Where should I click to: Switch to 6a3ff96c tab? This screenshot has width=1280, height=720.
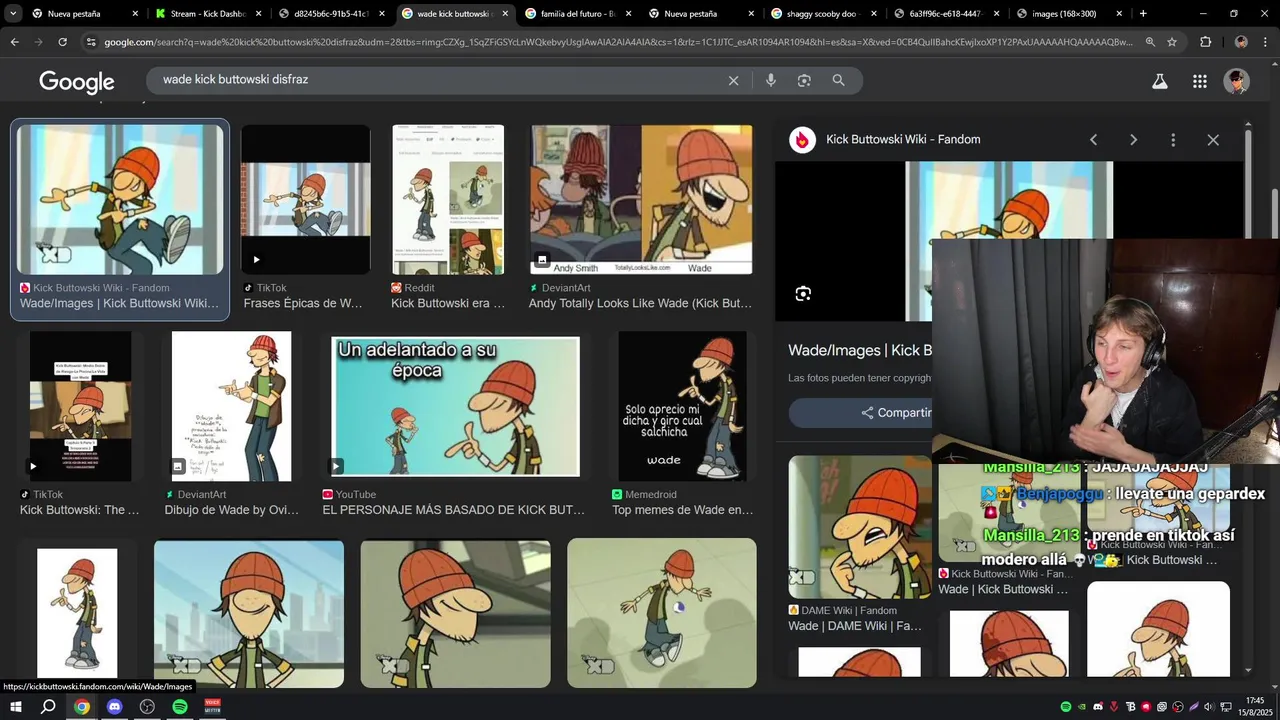click(948, 14)
